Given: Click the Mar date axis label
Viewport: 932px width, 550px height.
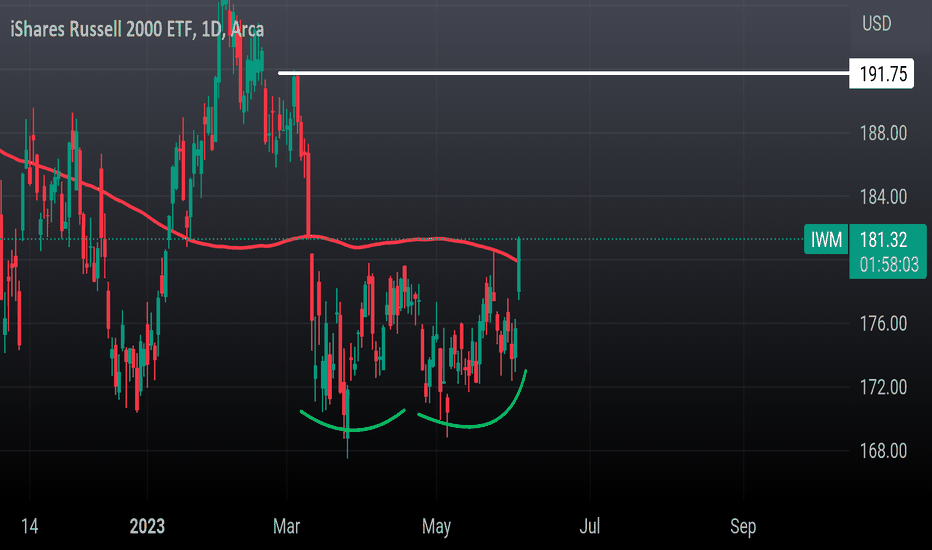Looking at the screenshot, I should (x=286, y=526).
